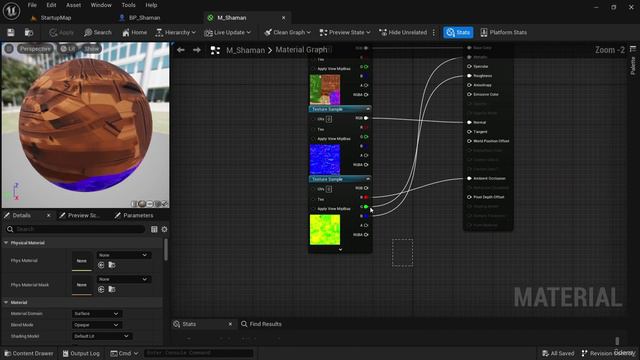This screenshot has height=360, width=640.
Task: Click the RGBA output pin of blue normal Texture Sample
Action: tap(366, 165)
